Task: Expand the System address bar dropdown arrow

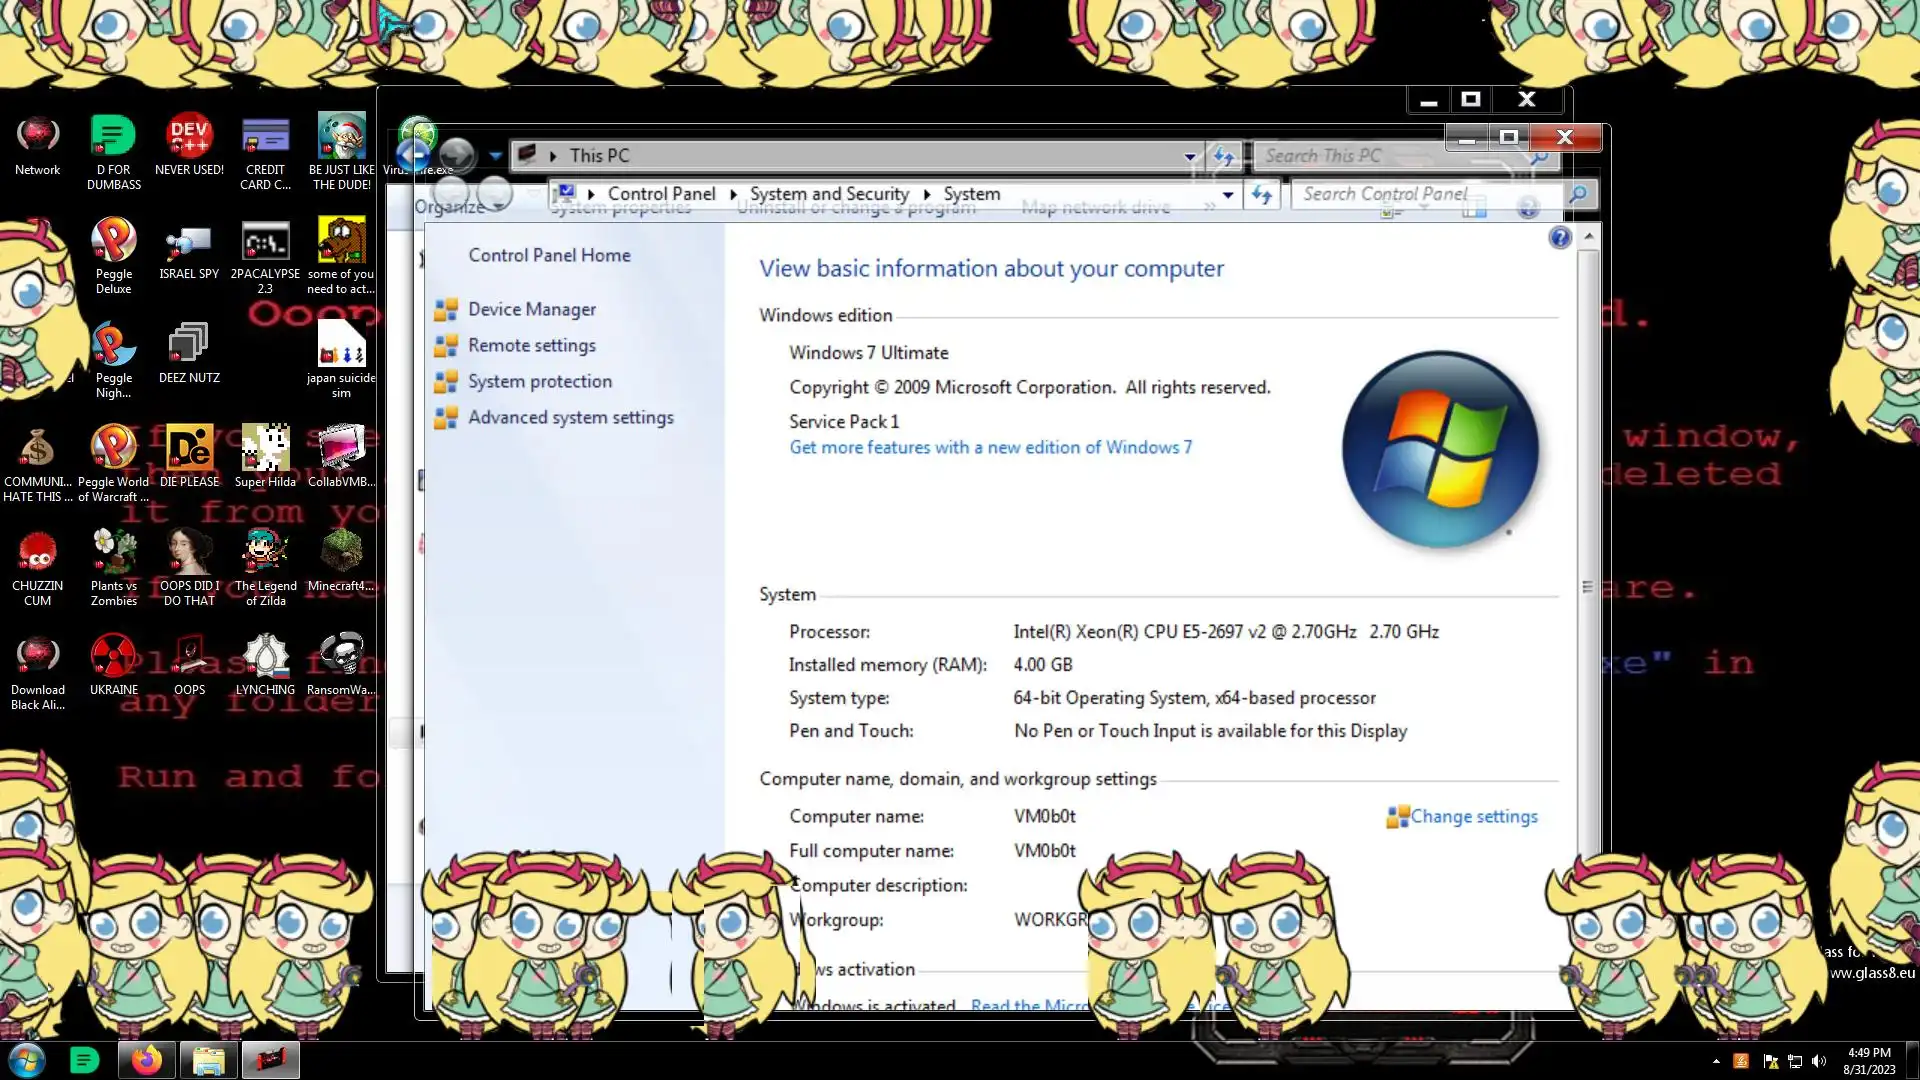Action: 1228,195
